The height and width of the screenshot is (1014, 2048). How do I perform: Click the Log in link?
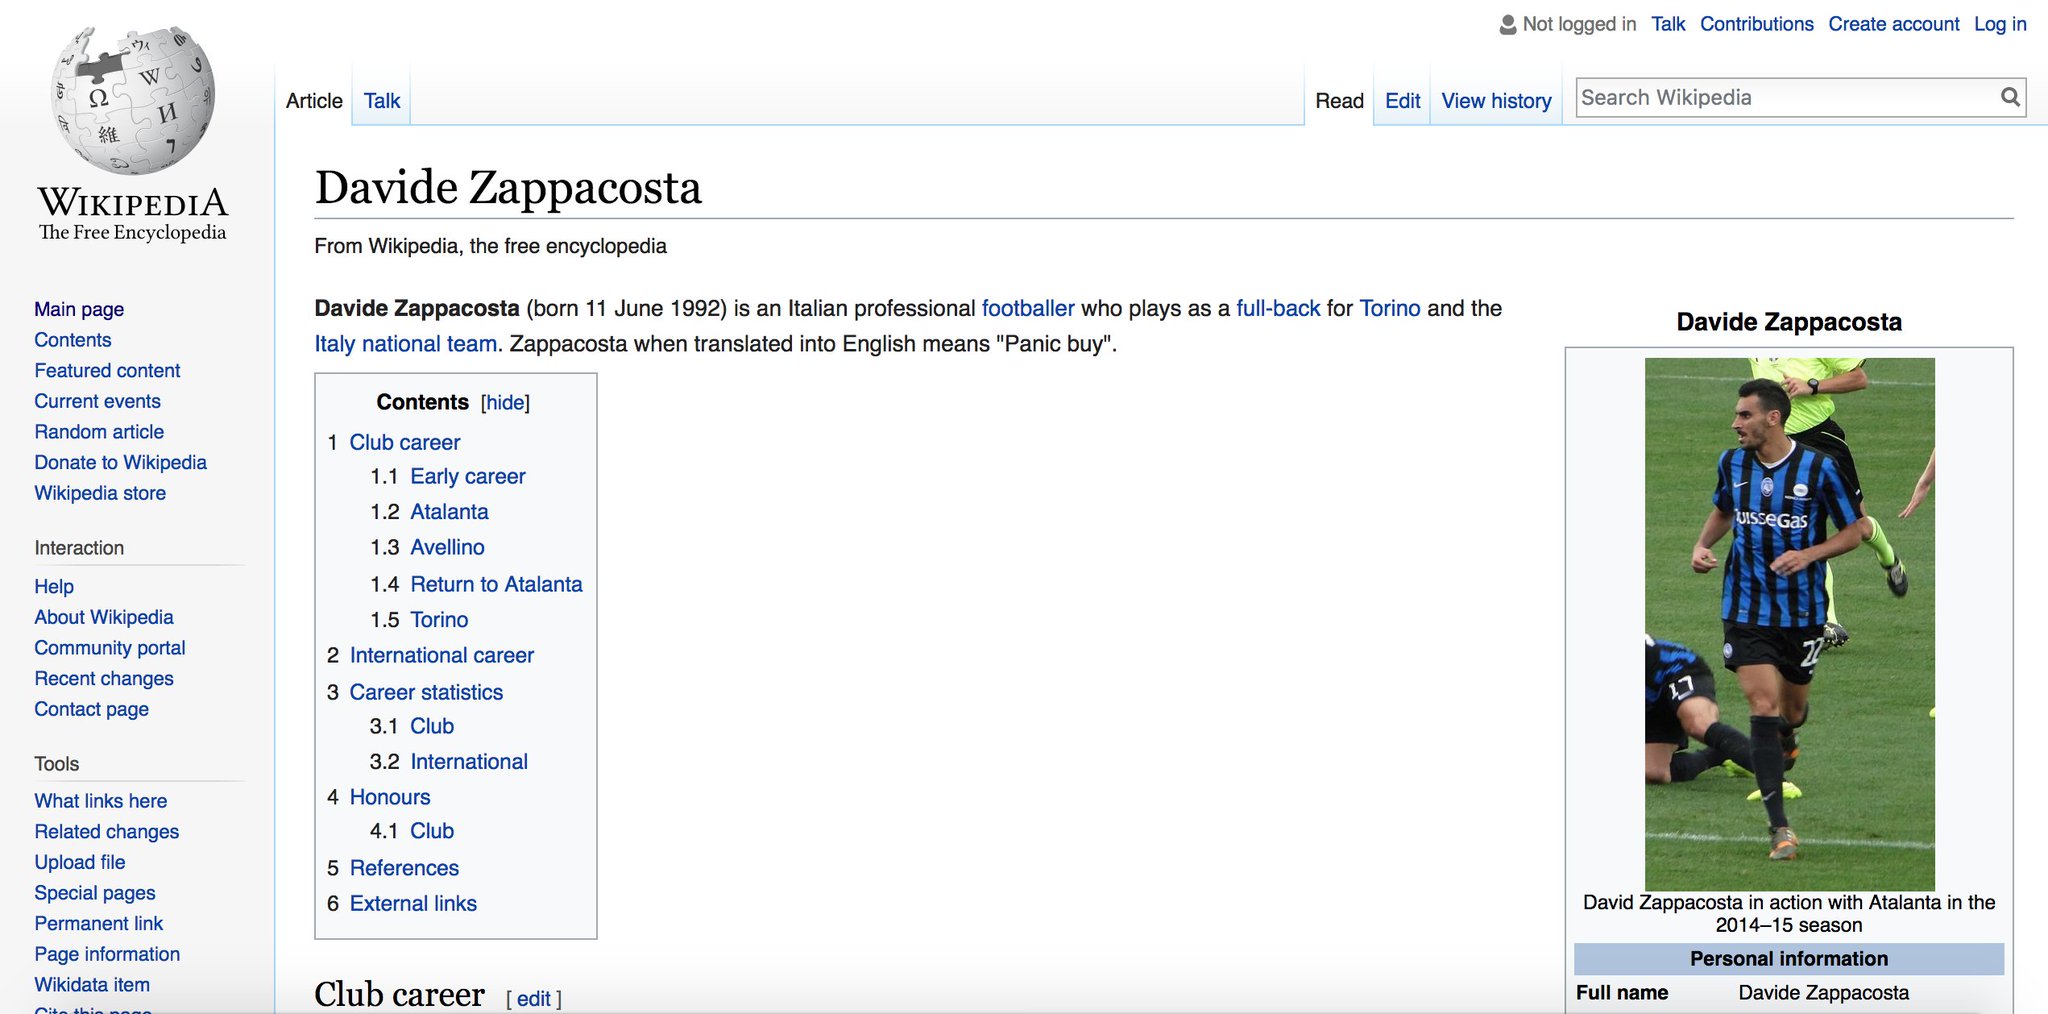click(1999, 24)
